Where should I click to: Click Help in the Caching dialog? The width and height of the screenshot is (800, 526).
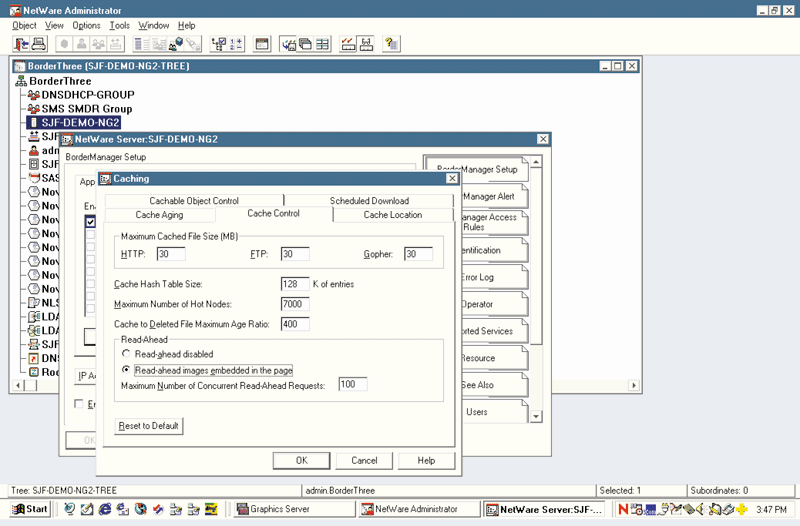[426, 461]
